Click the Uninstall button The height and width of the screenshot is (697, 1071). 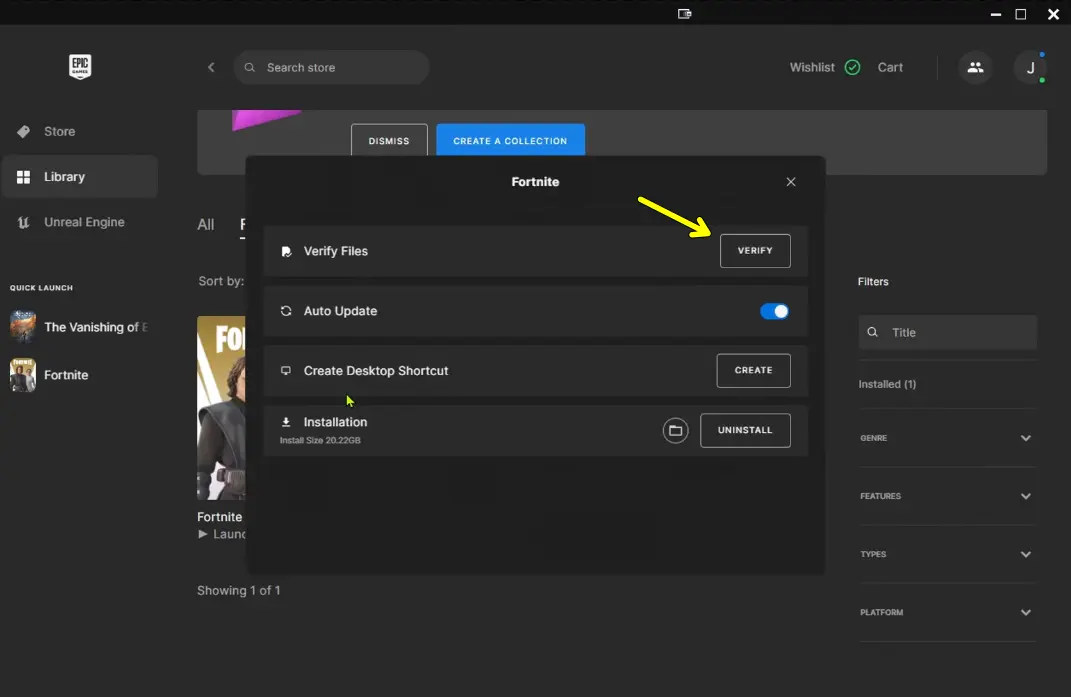(745, 430)
